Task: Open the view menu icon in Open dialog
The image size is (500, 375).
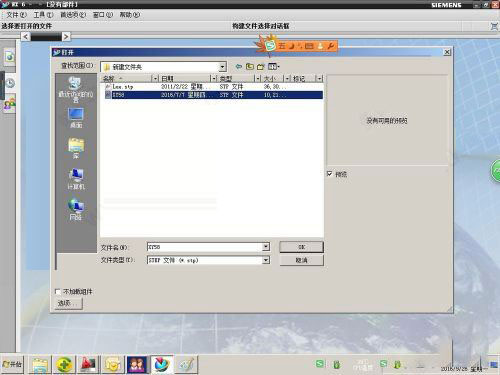Action: [274, 66]
